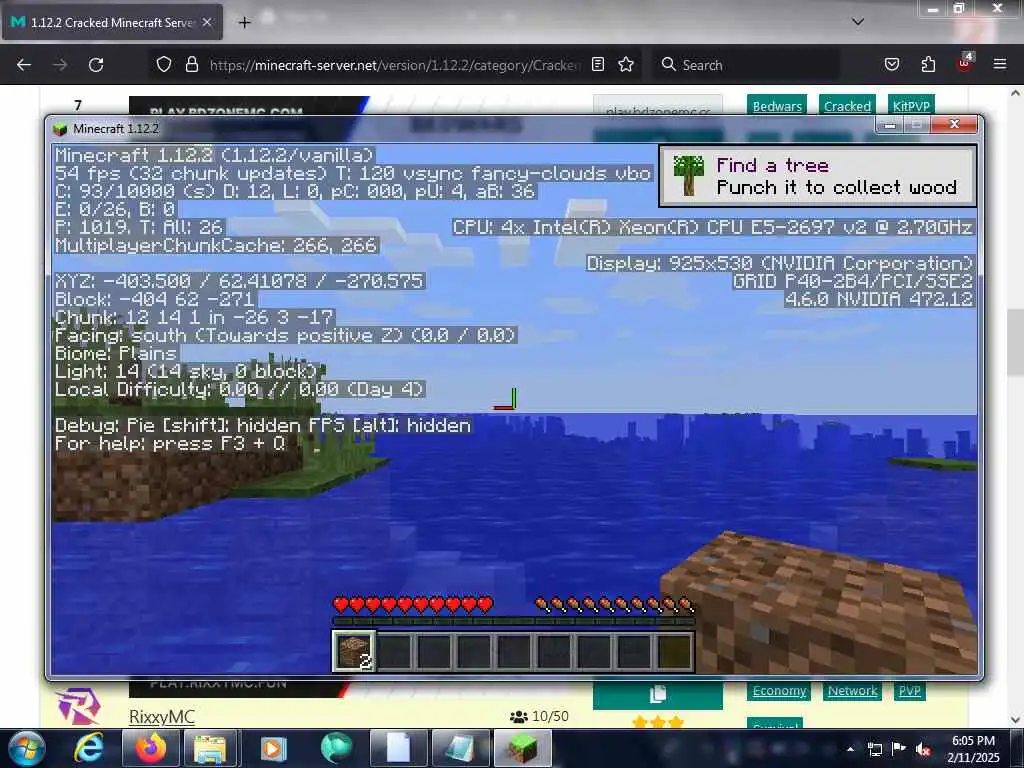Click the RixxyMC server logo

click(x=78, y=707)
